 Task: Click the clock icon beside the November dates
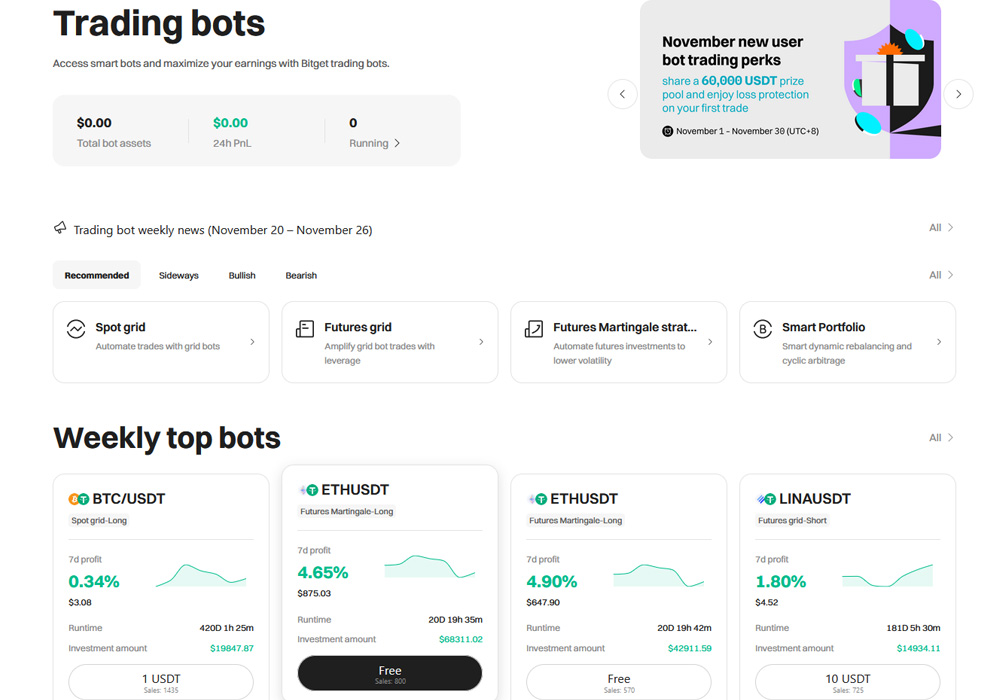[x=667, y=131]
